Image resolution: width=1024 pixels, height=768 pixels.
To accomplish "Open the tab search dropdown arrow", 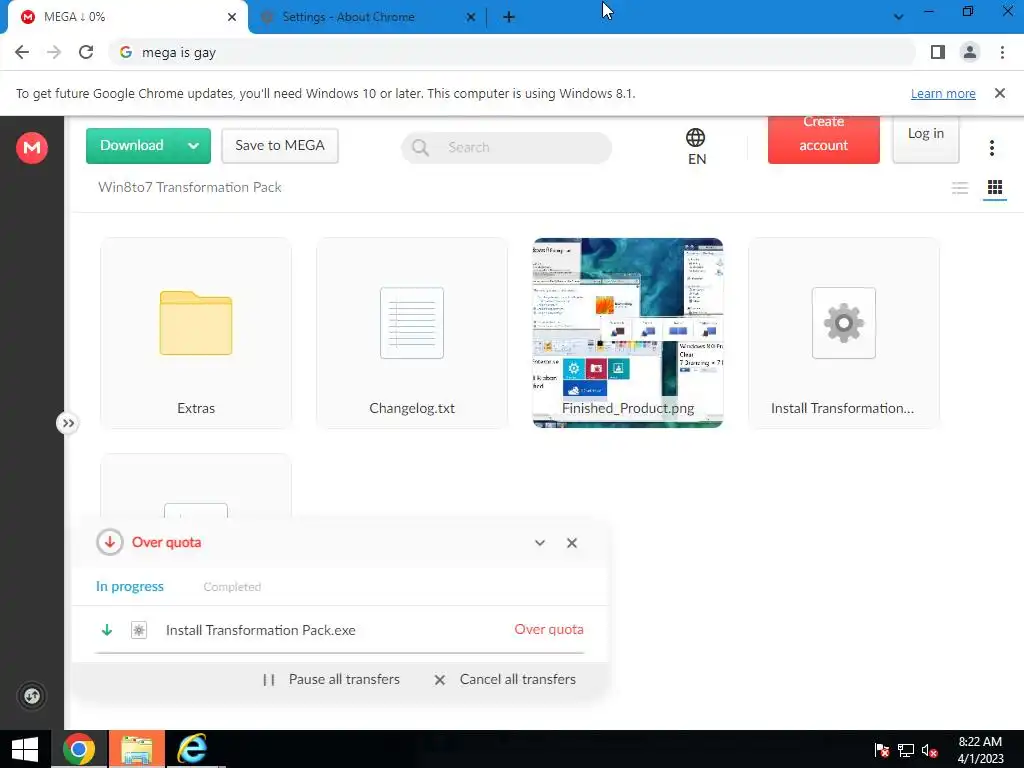I will point(899,17).
